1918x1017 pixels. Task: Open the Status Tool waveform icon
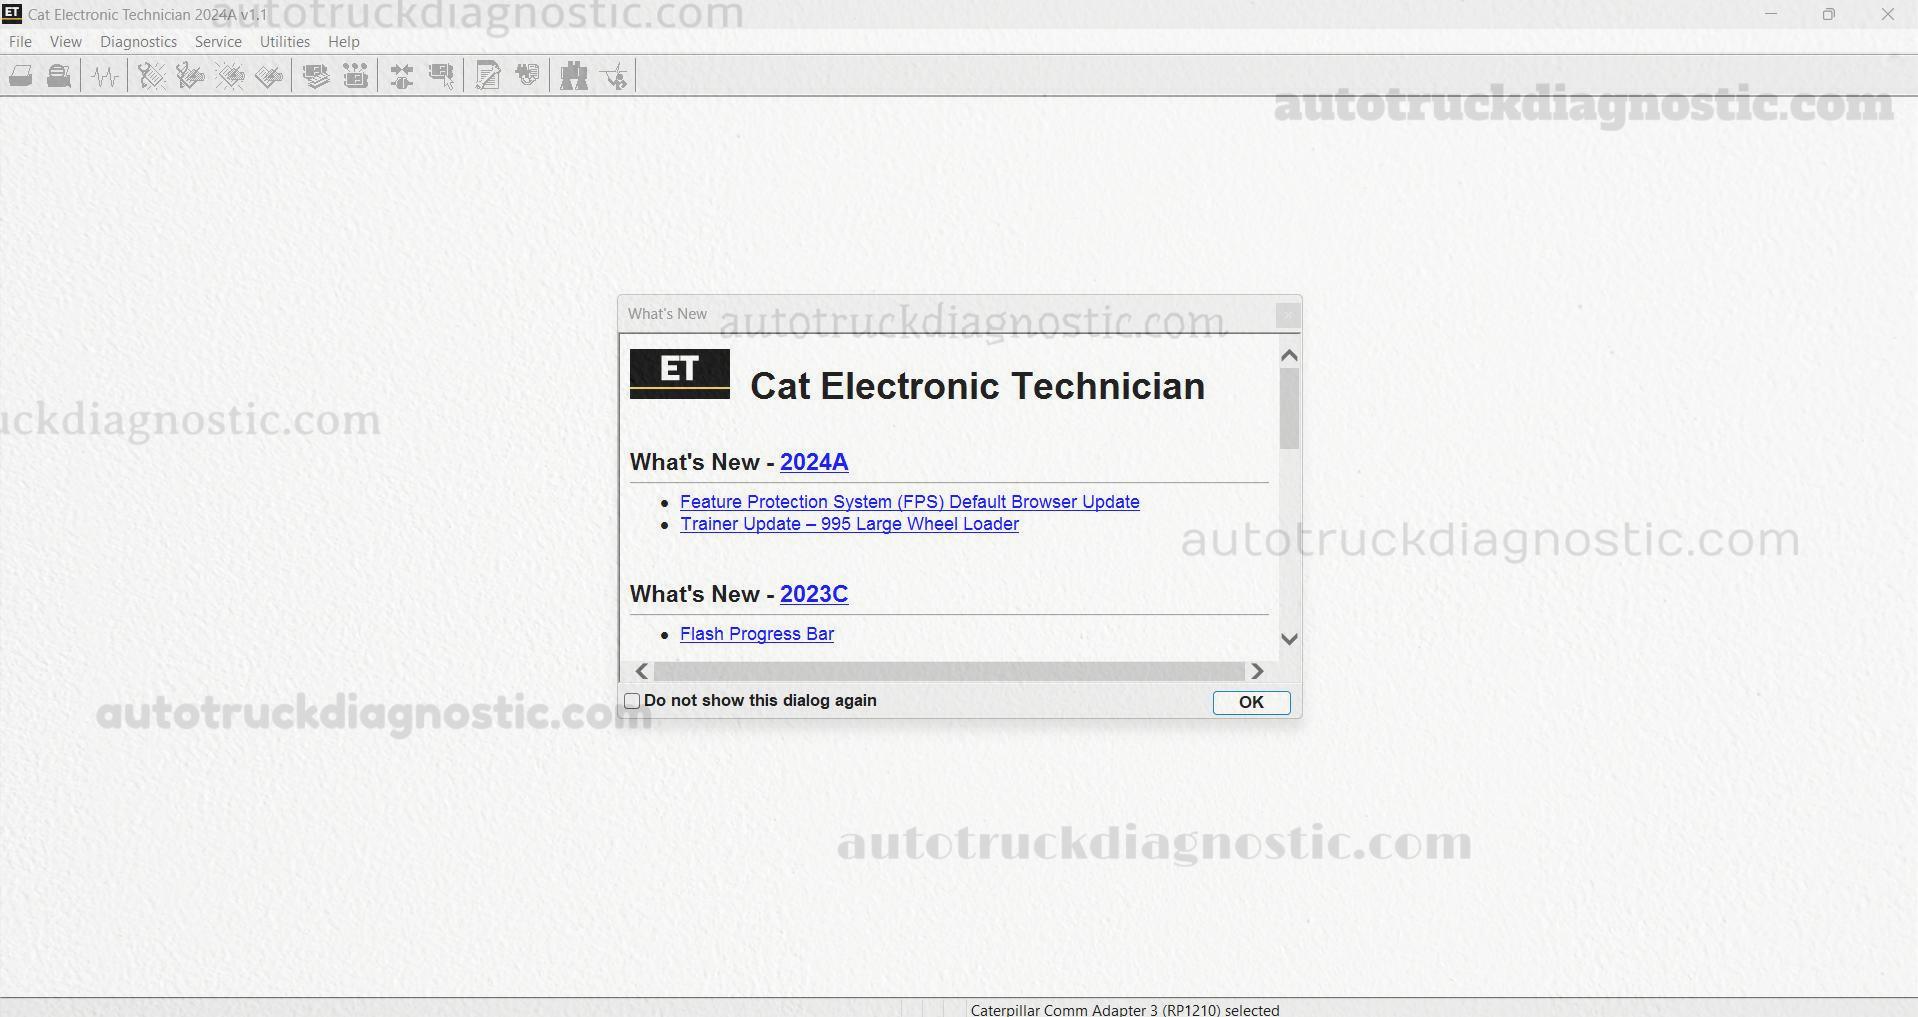pos(105,76)
